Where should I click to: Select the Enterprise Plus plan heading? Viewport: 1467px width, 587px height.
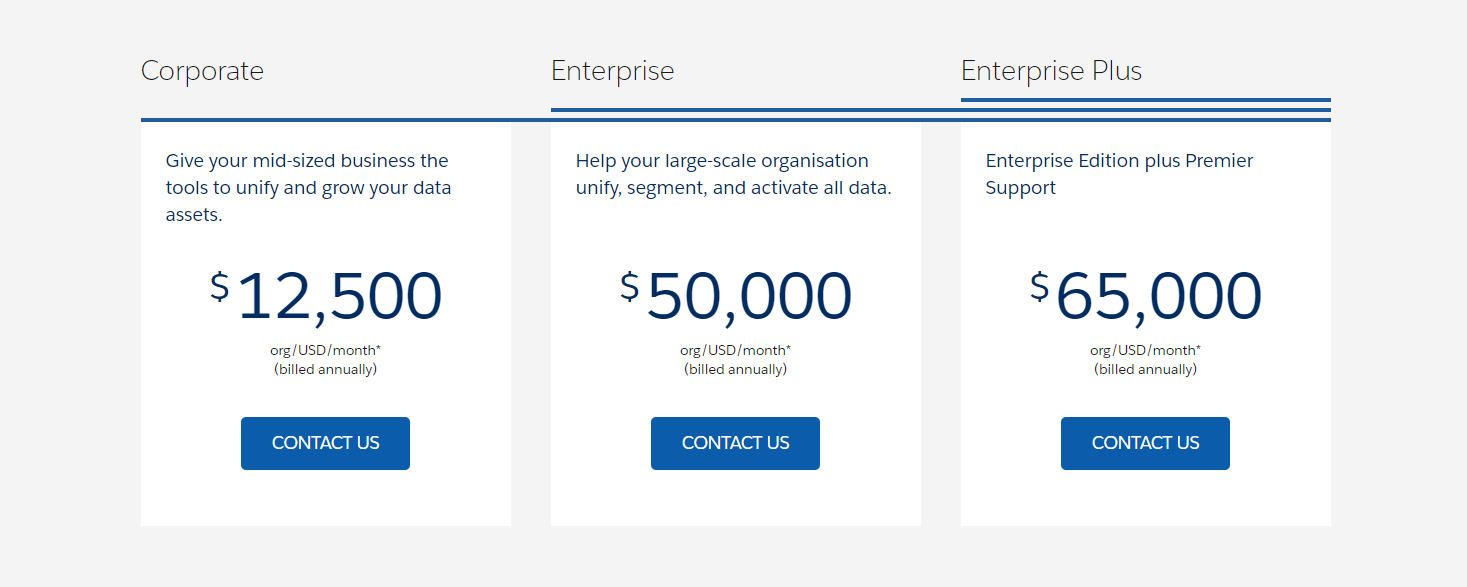click(1052, 70)
